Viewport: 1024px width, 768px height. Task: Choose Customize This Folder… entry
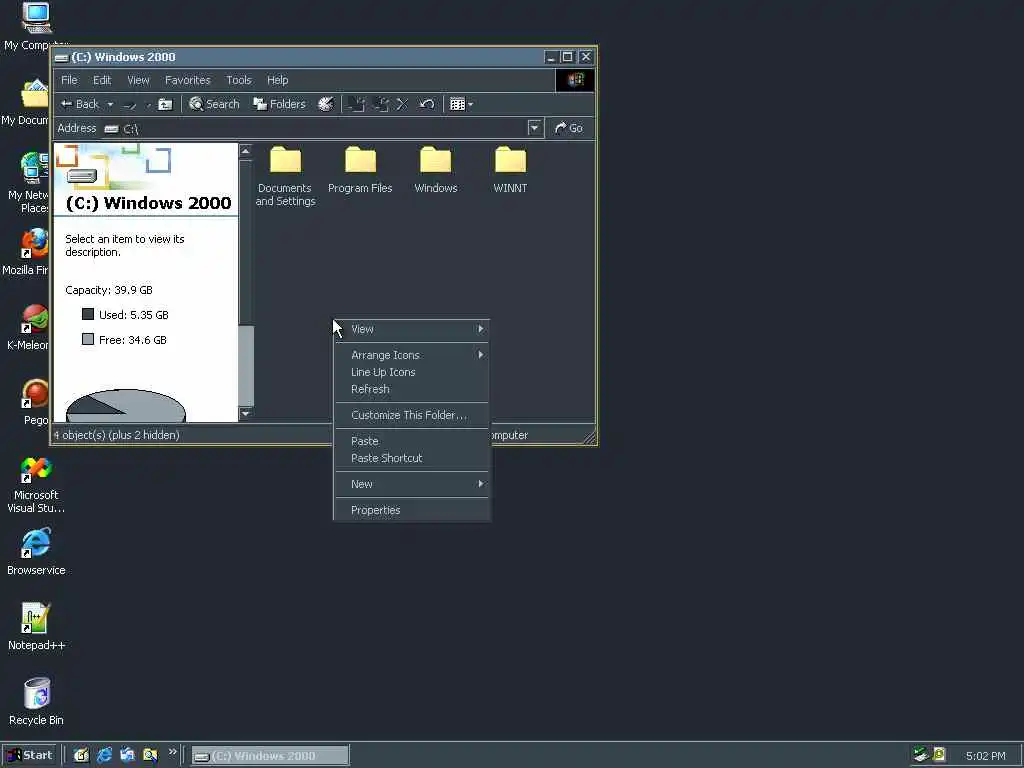412,415
